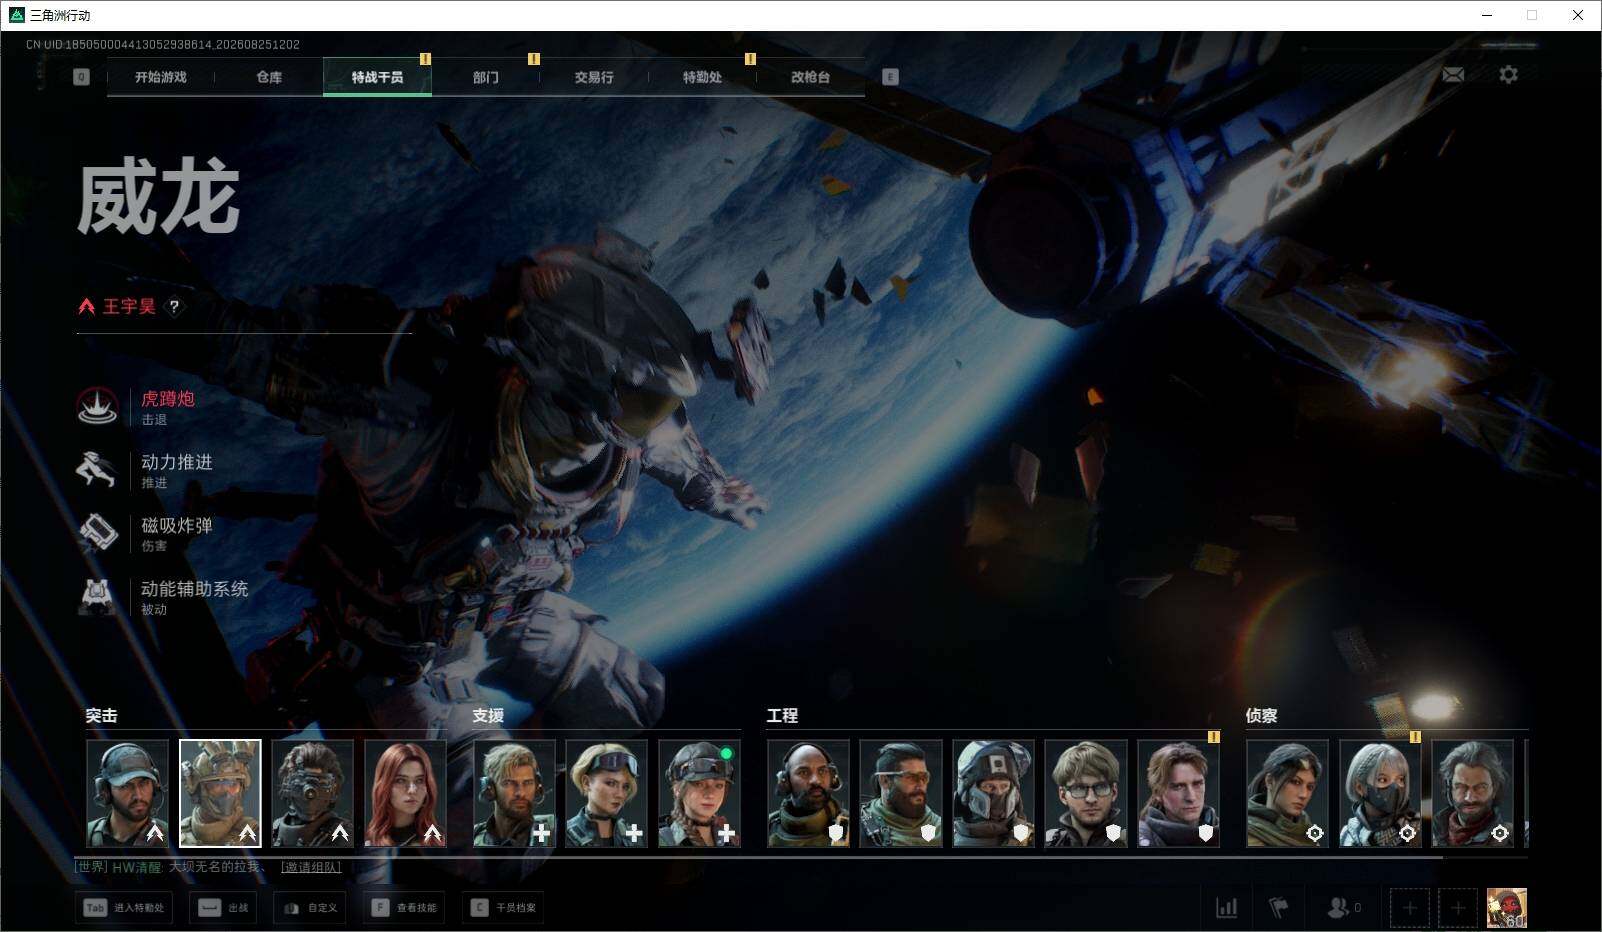Click the operator list horizontal scrollbar

758,857
